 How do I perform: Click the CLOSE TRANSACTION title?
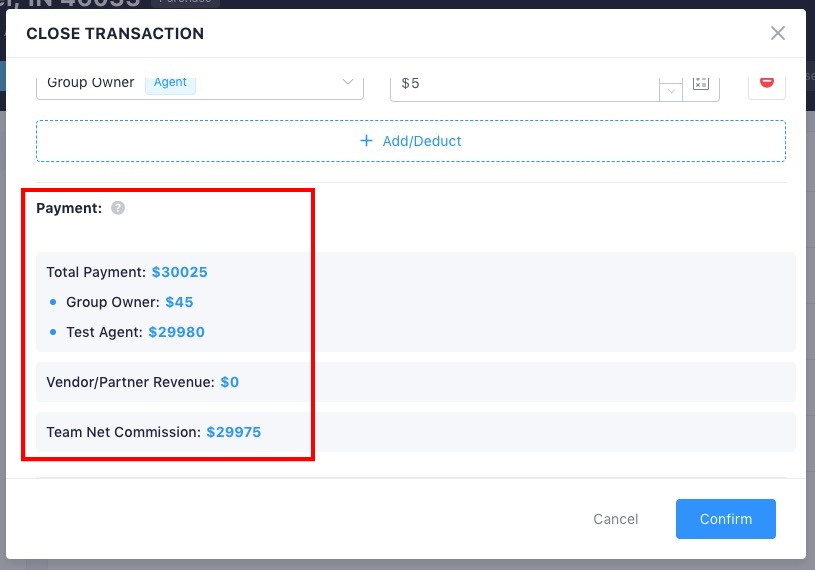tap(115, 33)
